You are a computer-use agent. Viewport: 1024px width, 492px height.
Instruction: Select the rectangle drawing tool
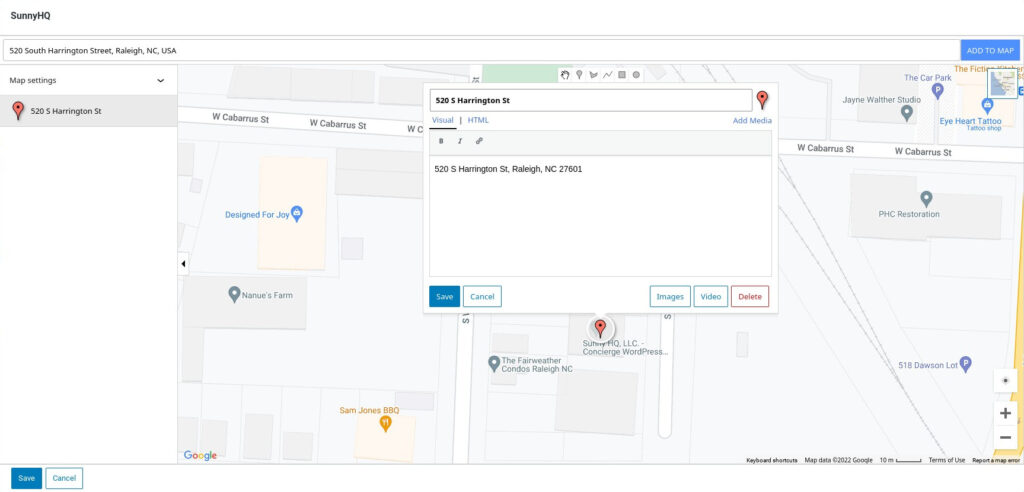click(x=621, y=74)
